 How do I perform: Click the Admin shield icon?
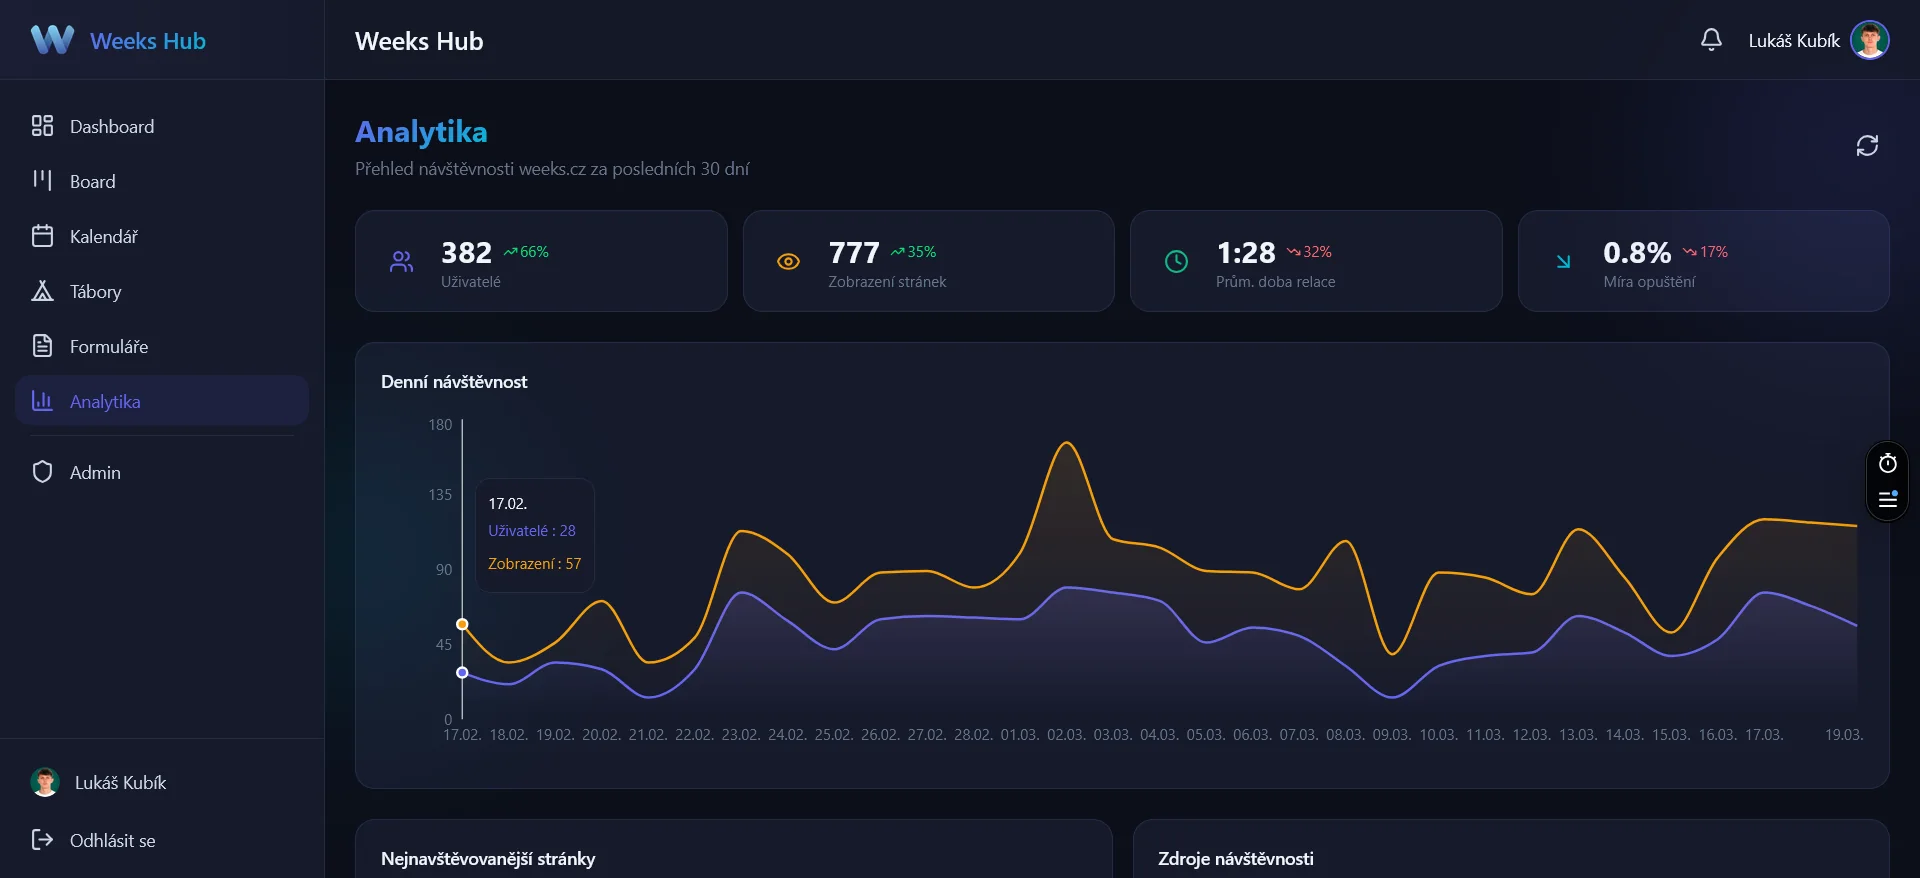click(x=42, y=472)
